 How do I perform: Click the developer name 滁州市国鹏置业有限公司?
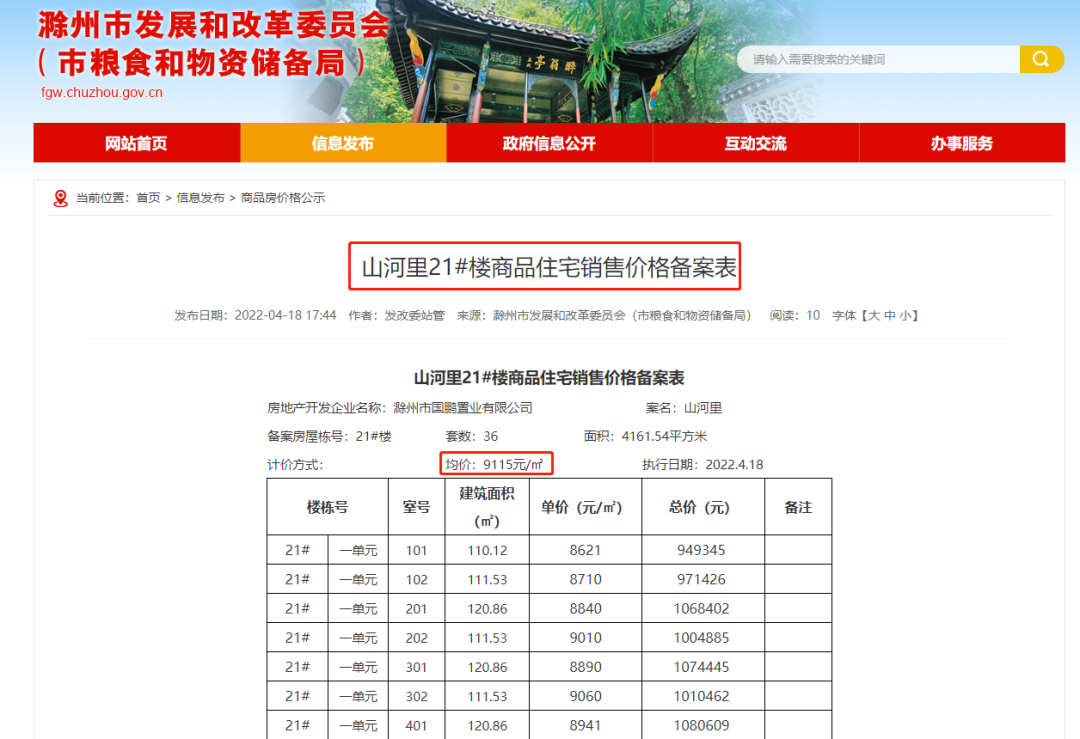tap(463, 408)
